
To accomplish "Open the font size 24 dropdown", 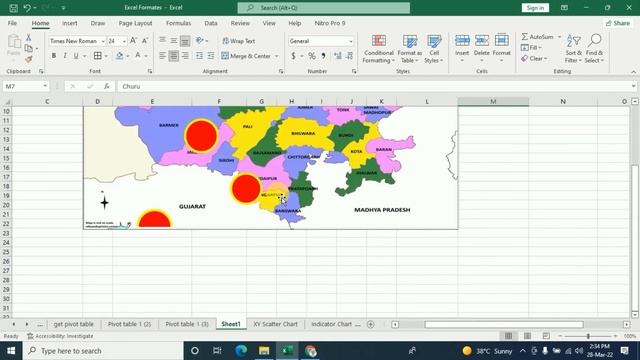I will coord(124,41).
